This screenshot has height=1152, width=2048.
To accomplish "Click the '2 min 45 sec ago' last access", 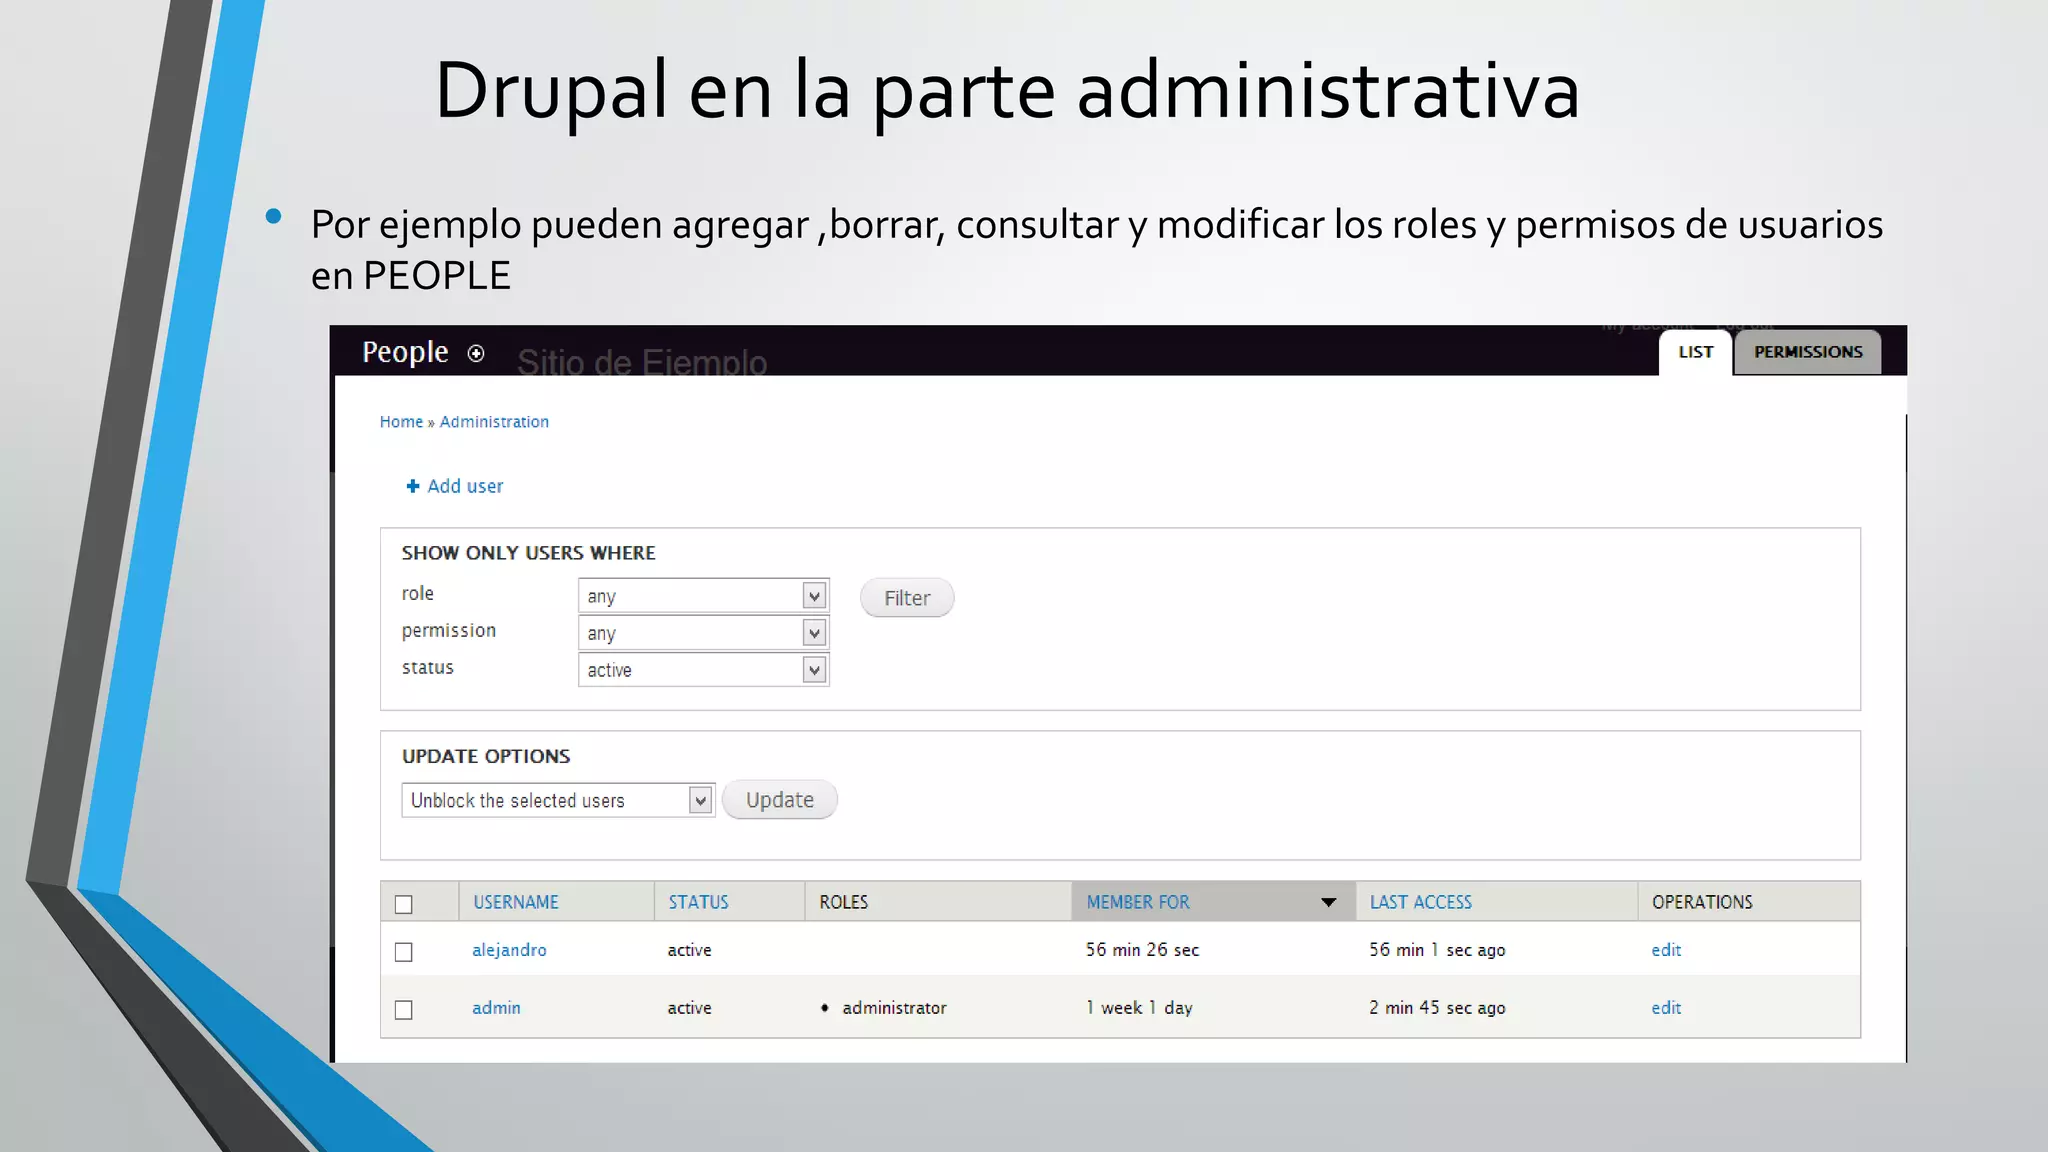I will click(1437, 1008).
